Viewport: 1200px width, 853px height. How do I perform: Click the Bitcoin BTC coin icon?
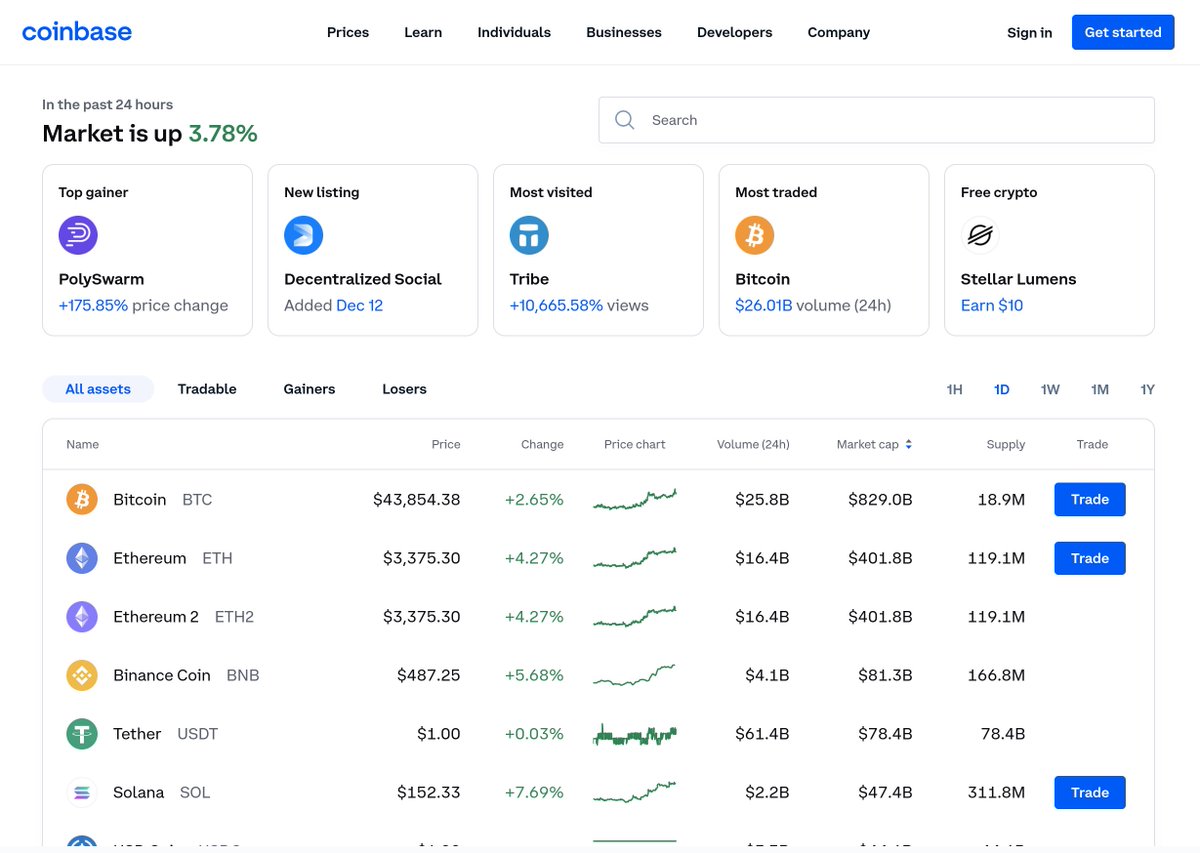pos(81,499)
